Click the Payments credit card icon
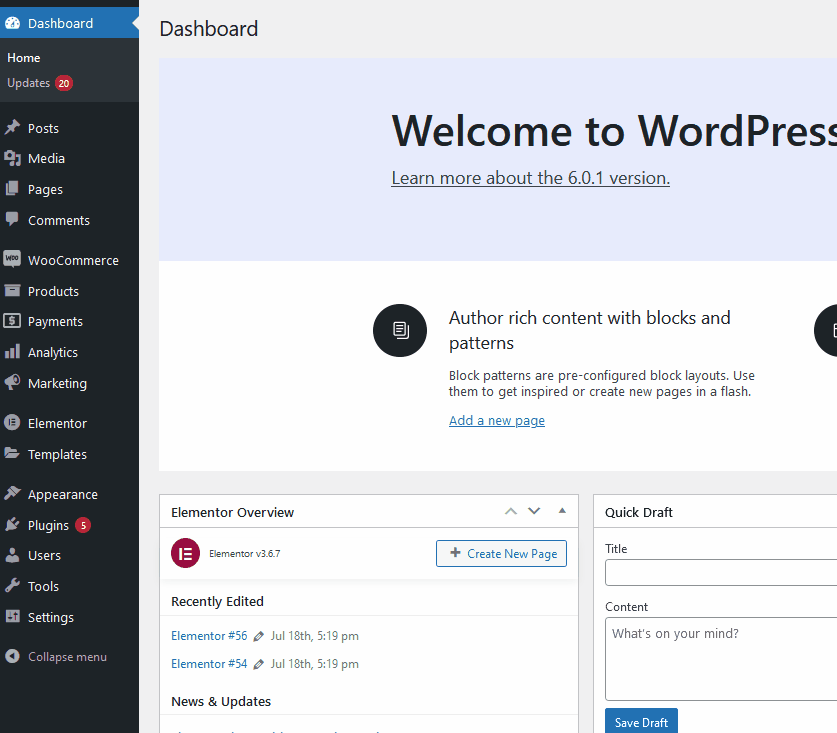Viewport: 837px width, 733px height. tap(14, 321)
